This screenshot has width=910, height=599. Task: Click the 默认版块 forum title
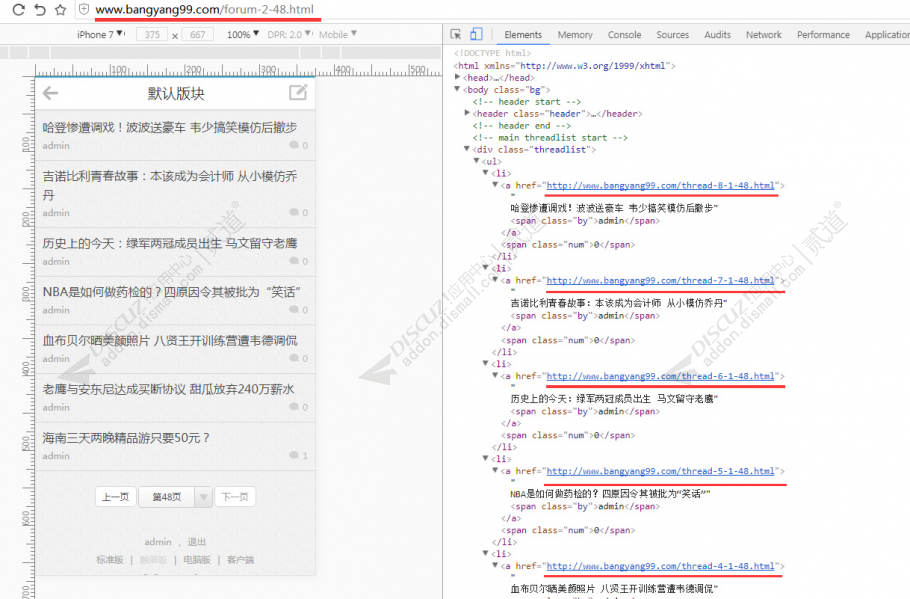[x=176, y=93]
